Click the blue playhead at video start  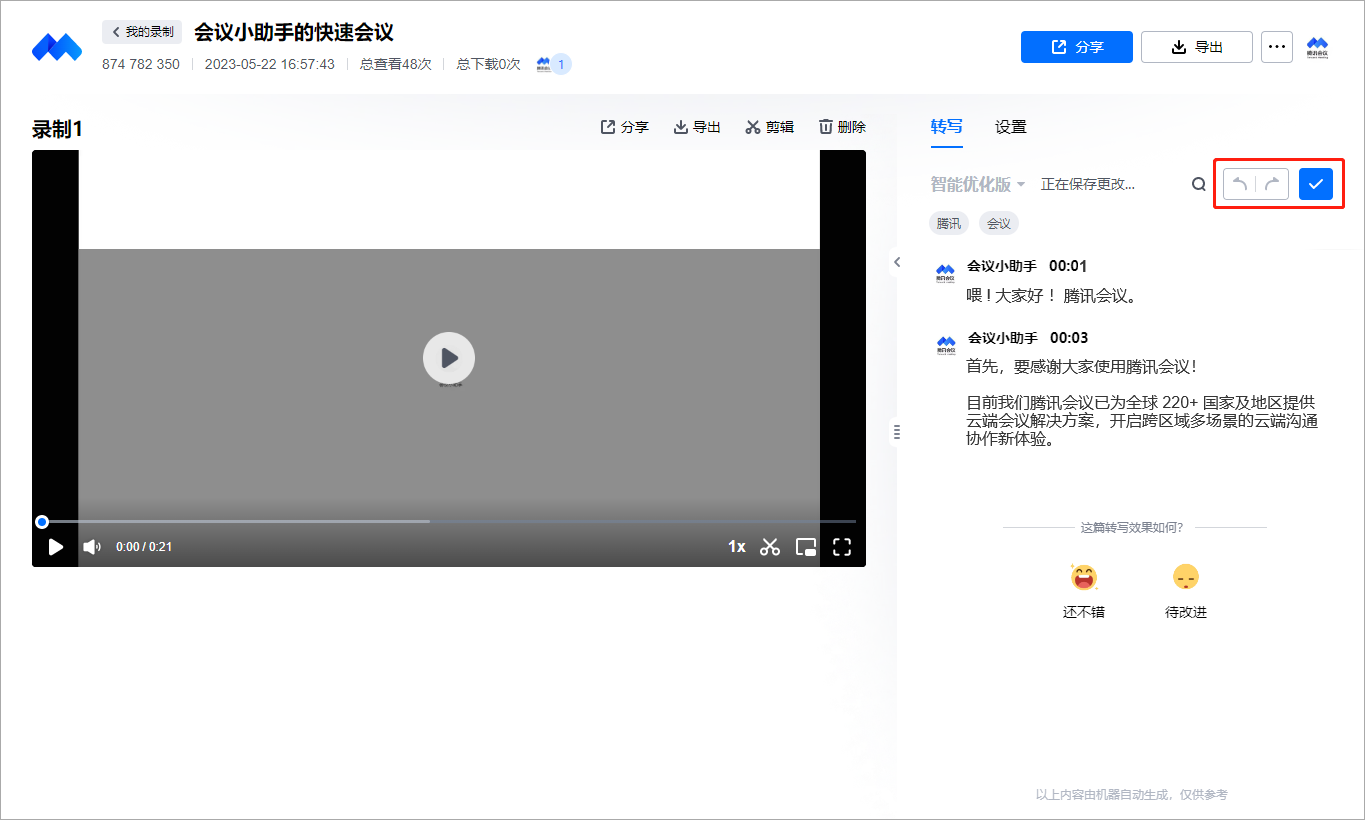point(42,521)
